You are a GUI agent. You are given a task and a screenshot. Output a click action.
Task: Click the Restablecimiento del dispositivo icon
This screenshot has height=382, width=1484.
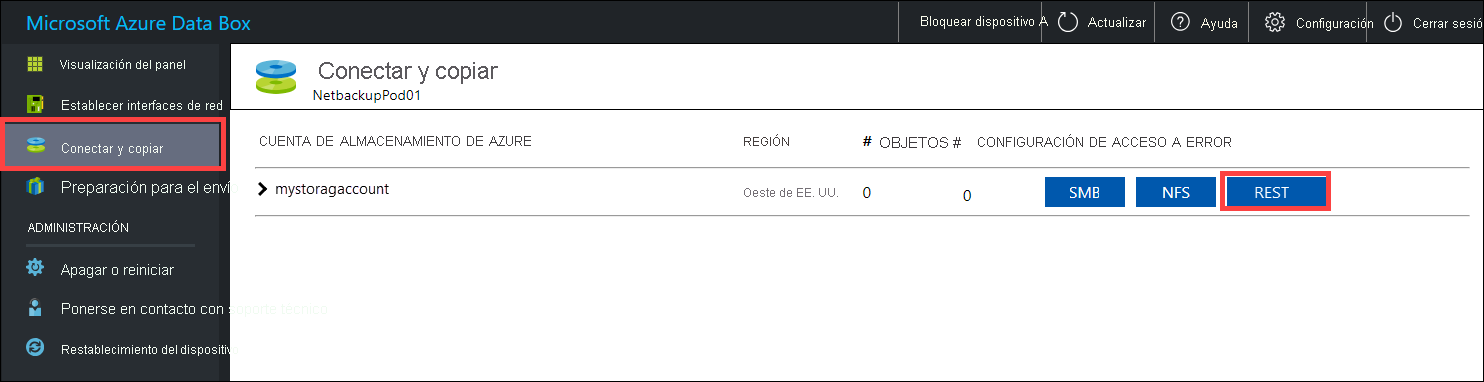(35, 348)
